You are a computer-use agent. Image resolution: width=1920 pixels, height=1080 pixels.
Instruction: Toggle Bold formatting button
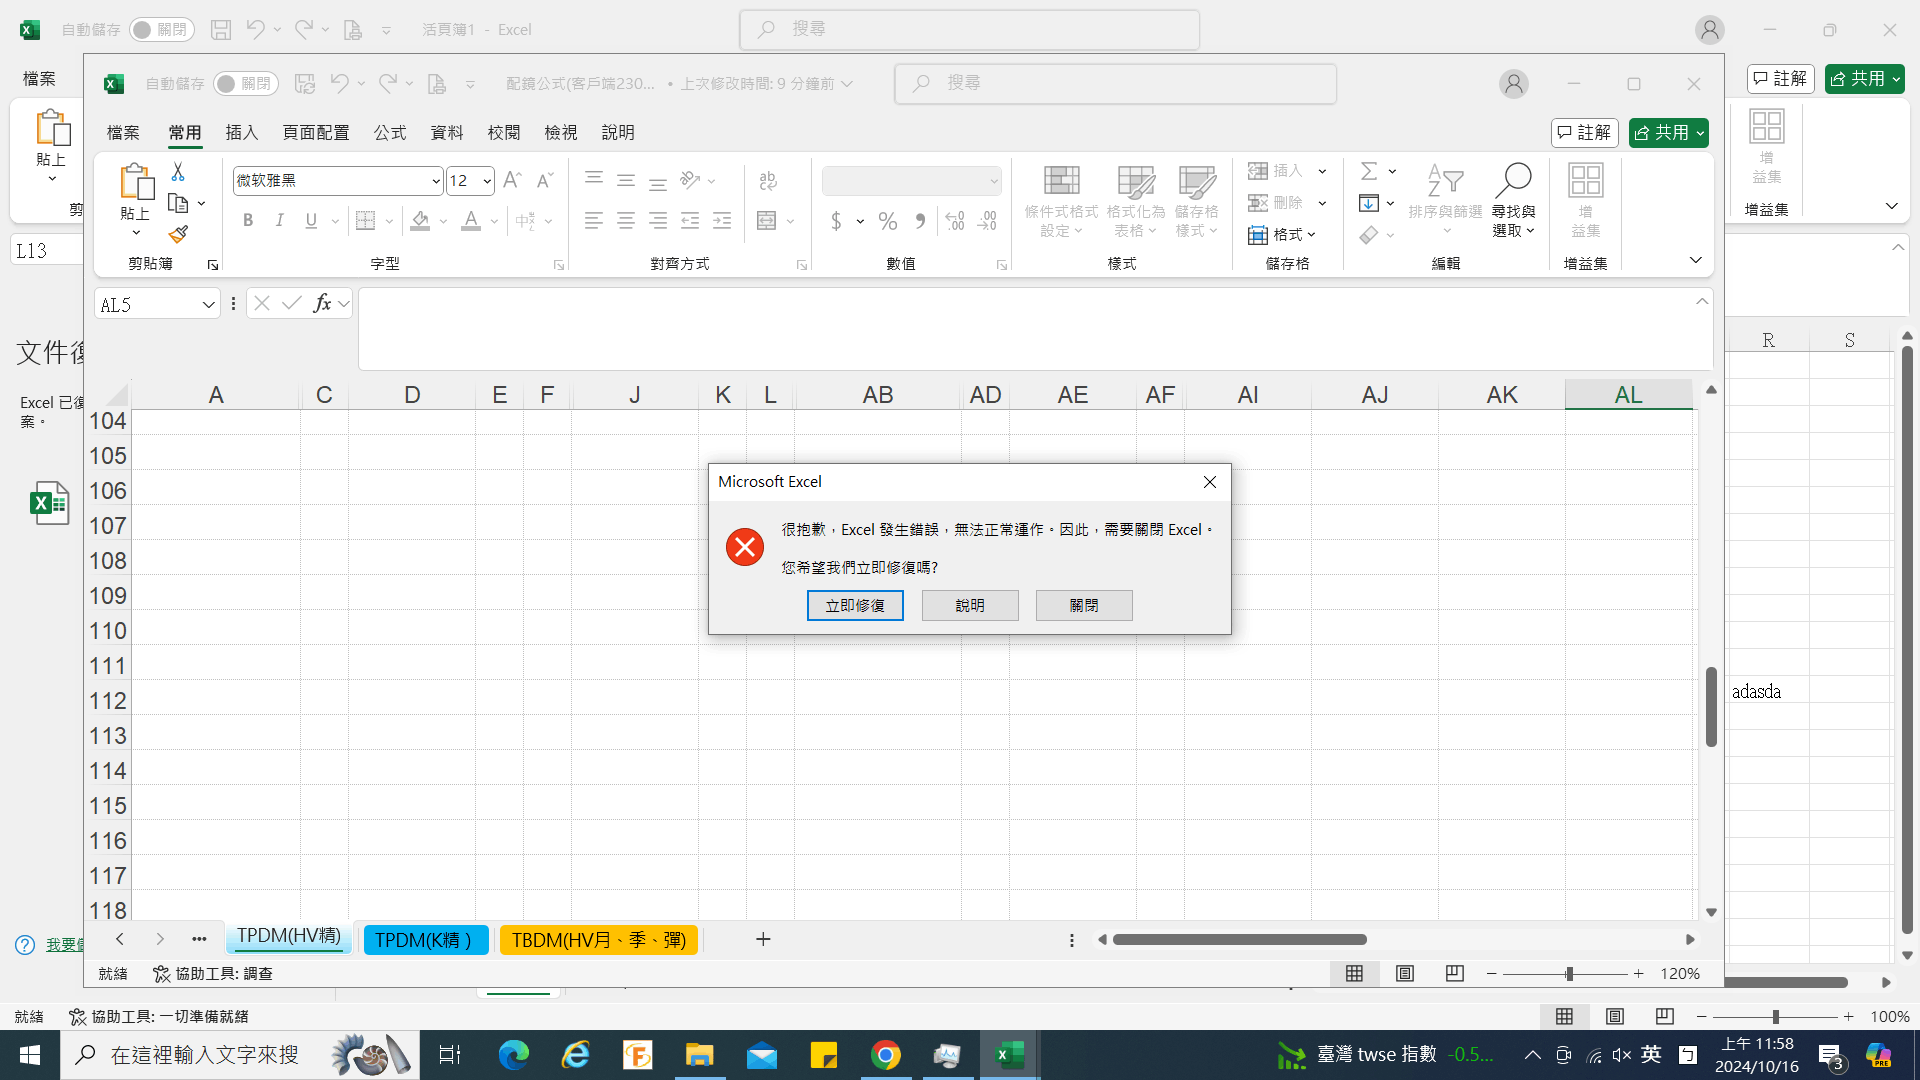coord(247,221)
